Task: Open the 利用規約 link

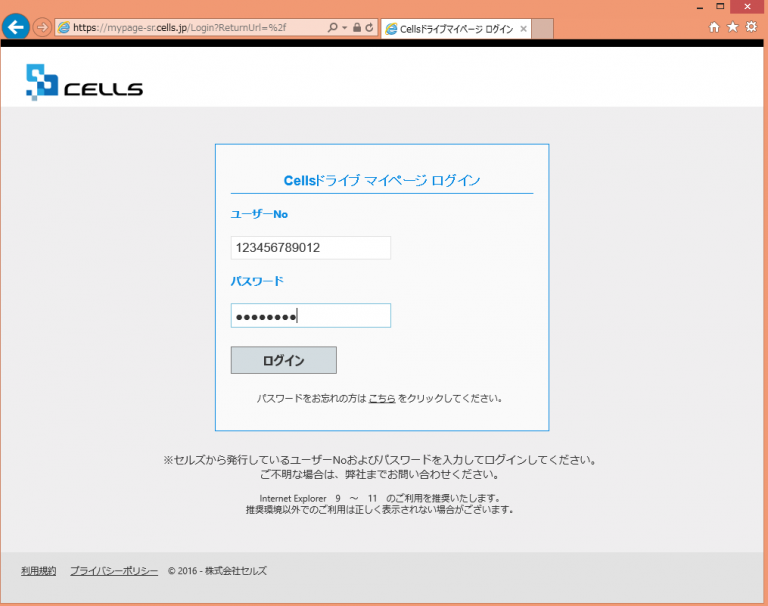Action: (39, 571)
